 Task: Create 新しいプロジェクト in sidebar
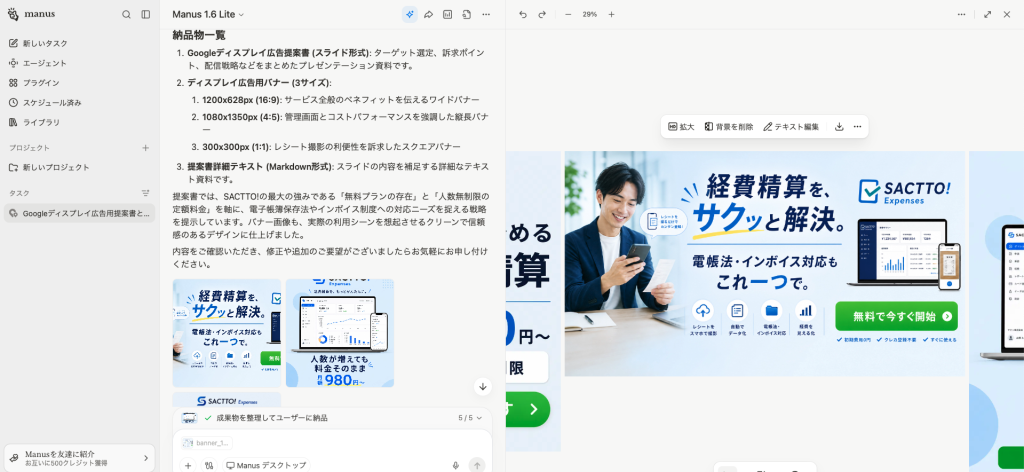pyautogui.click(x=79, y=167)
